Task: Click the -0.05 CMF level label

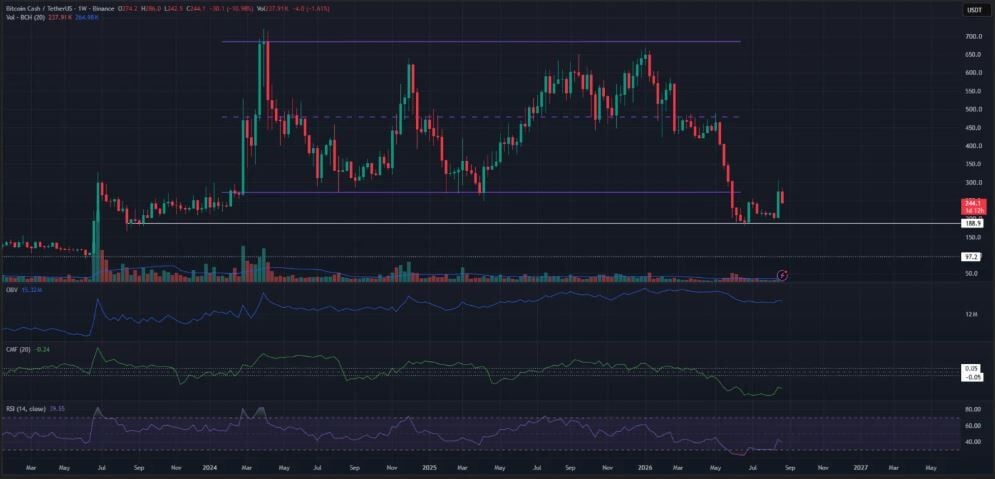Action: [x=972, y=376]
